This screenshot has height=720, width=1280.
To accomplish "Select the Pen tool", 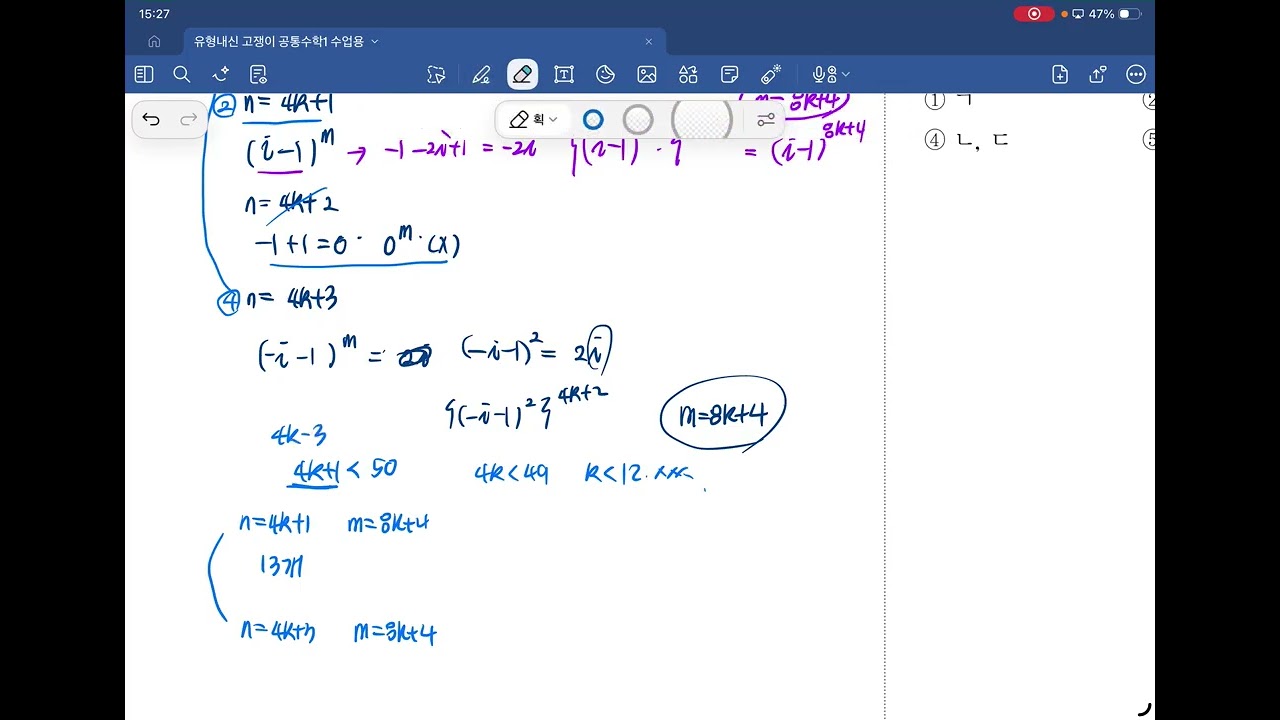I will tap(481, 74).
